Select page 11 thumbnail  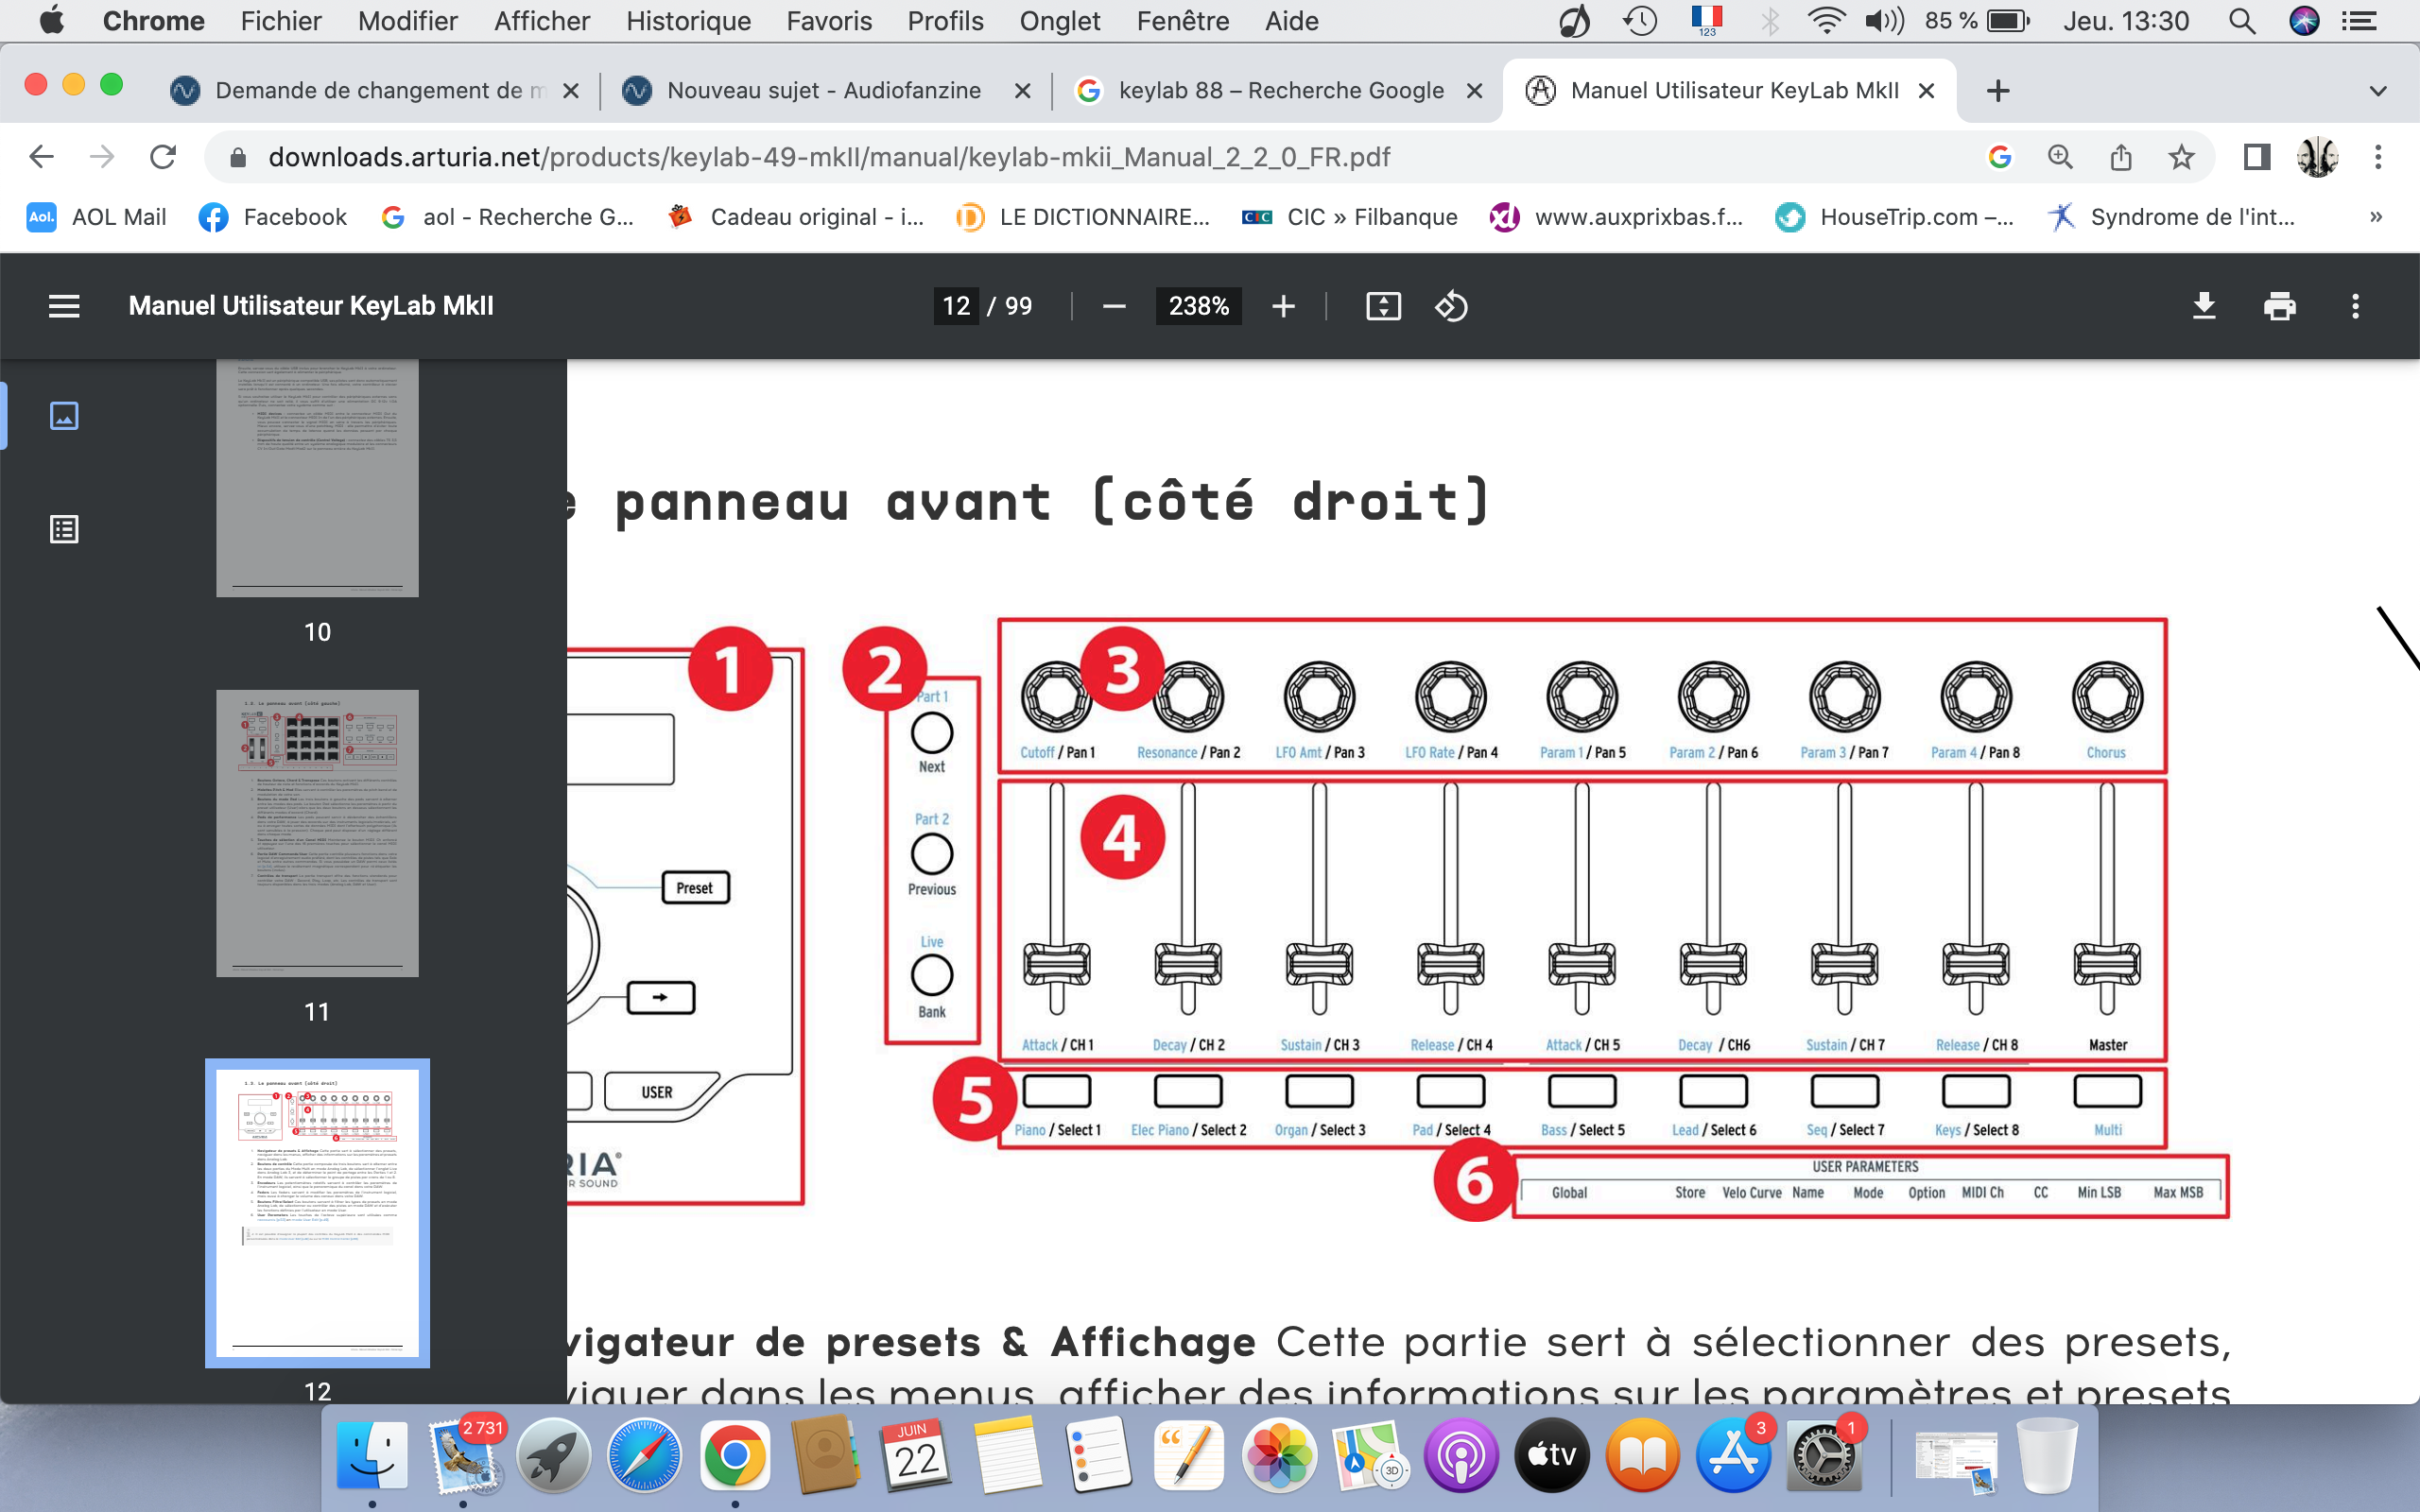[x=317, y=833]
